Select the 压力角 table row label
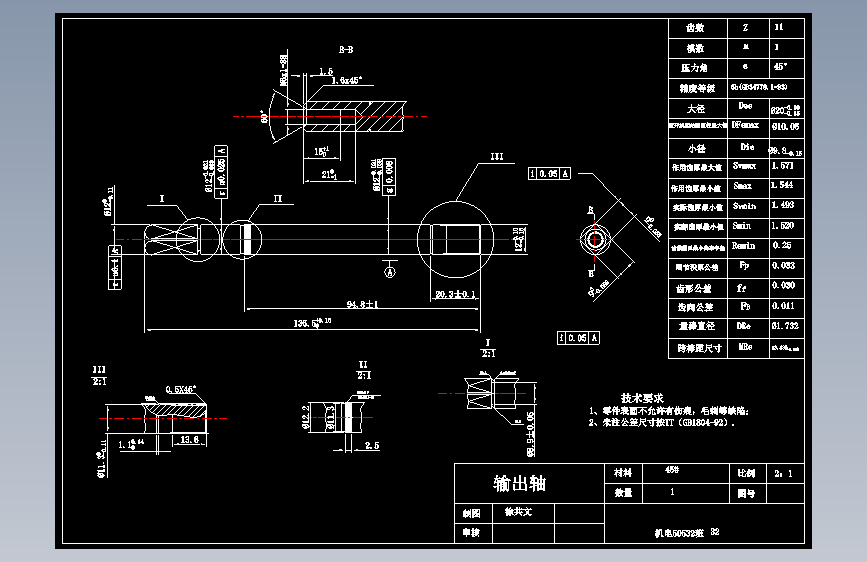 pos(694,68)
